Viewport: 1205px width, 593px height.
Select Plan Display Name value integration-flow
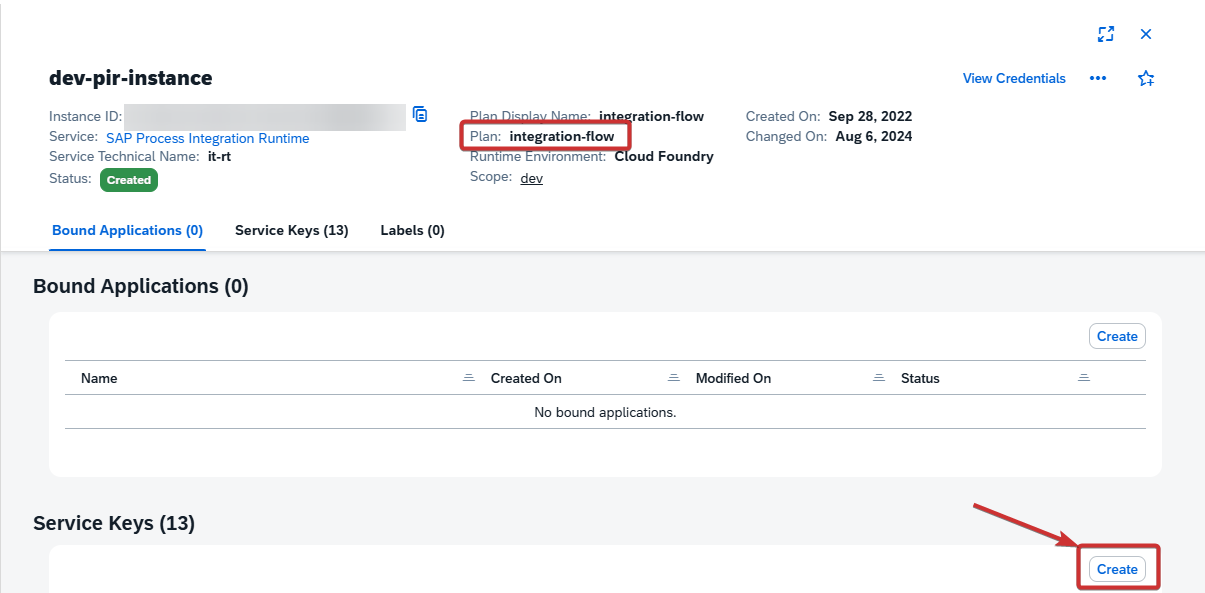[x=652, y=116]
